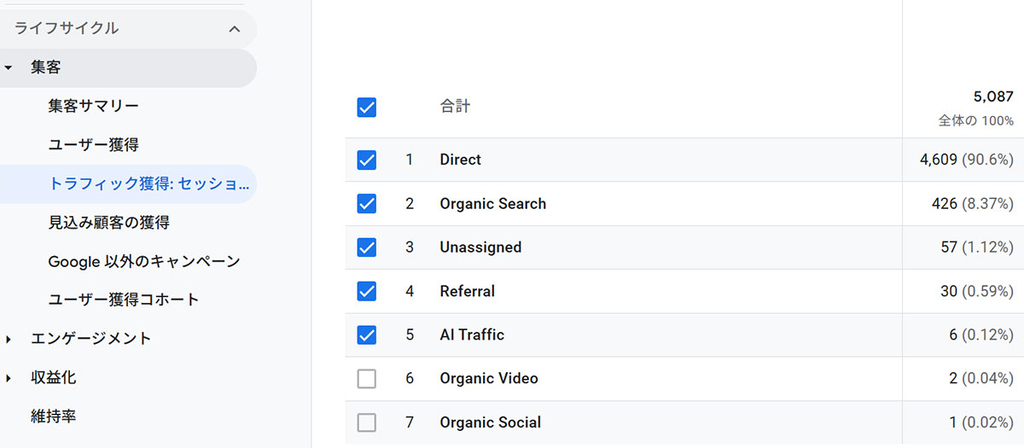
Task: Open ユーザー獲得コホート report
Action: (123, 300)
